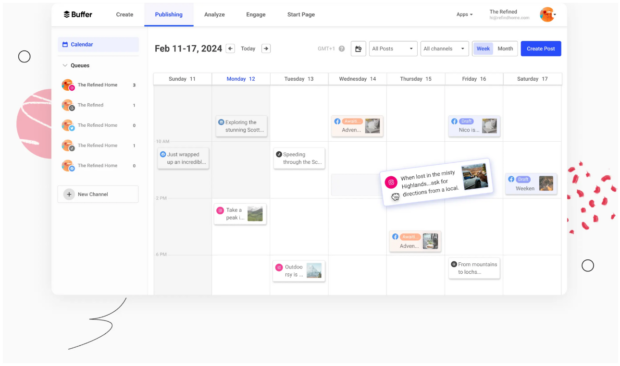Go to the next week arrow
Screen dimensions: 620x366
[x=266, y=49]
